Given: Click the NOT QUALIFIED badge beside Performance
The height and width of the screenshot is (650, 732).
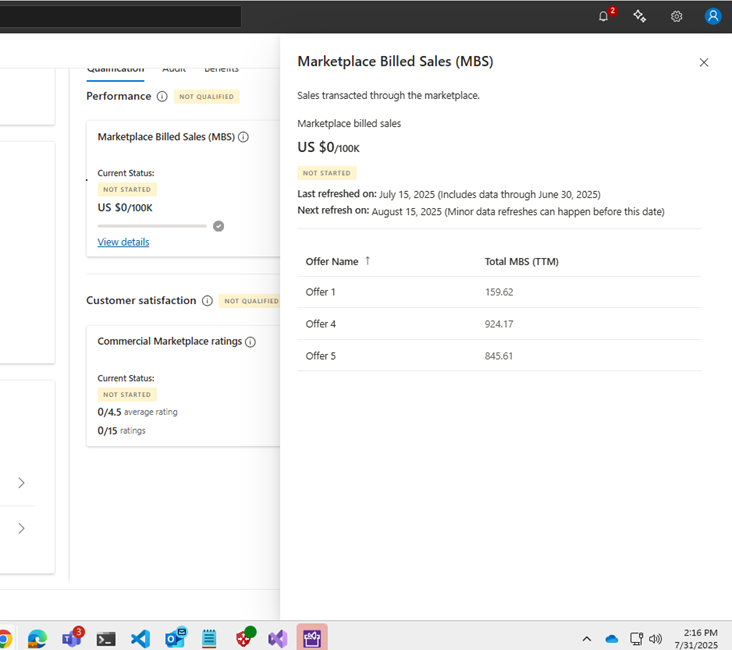Looking at the screenshot, I should click(206, 97).
